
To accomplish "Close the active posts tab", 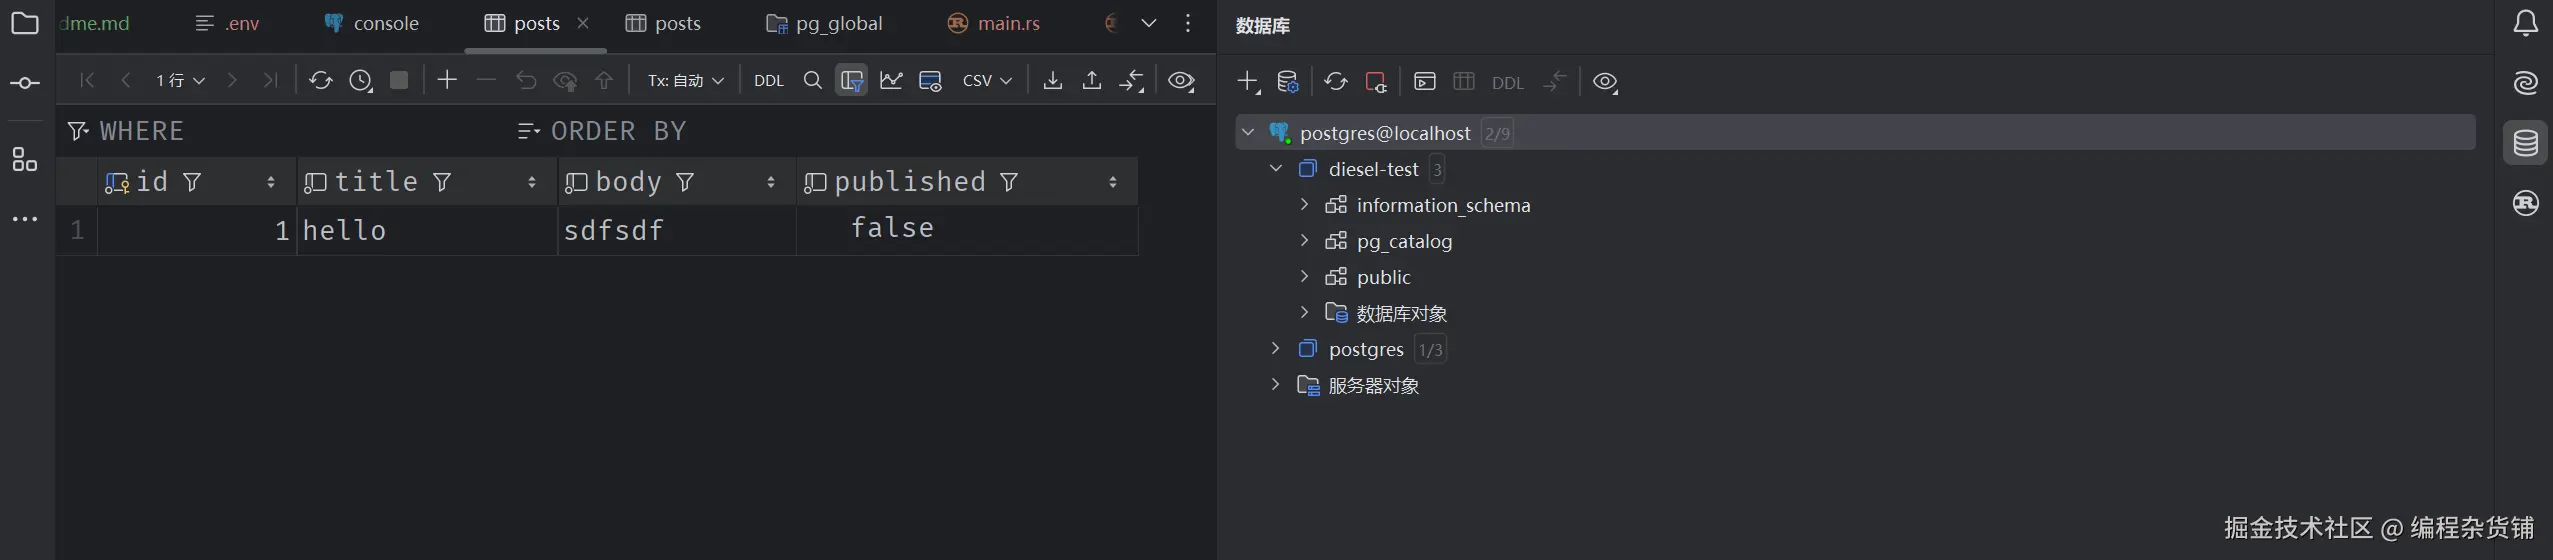I will coord(583,23).
